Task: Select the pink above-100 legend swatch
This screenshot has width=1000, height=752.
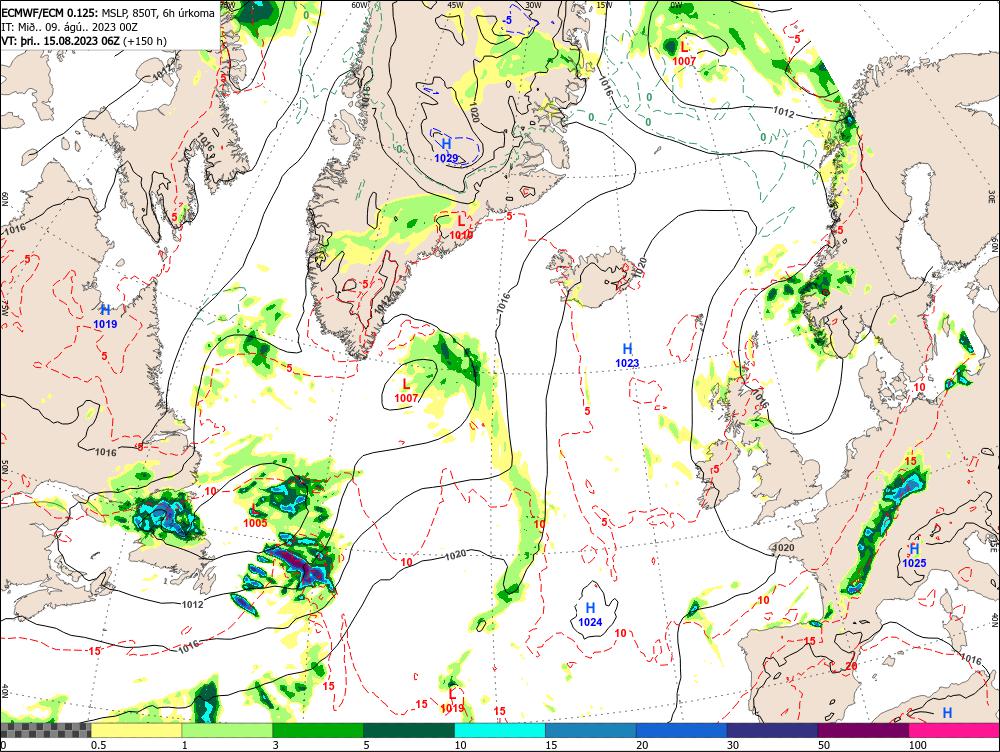Action: [x=954, y=730]
